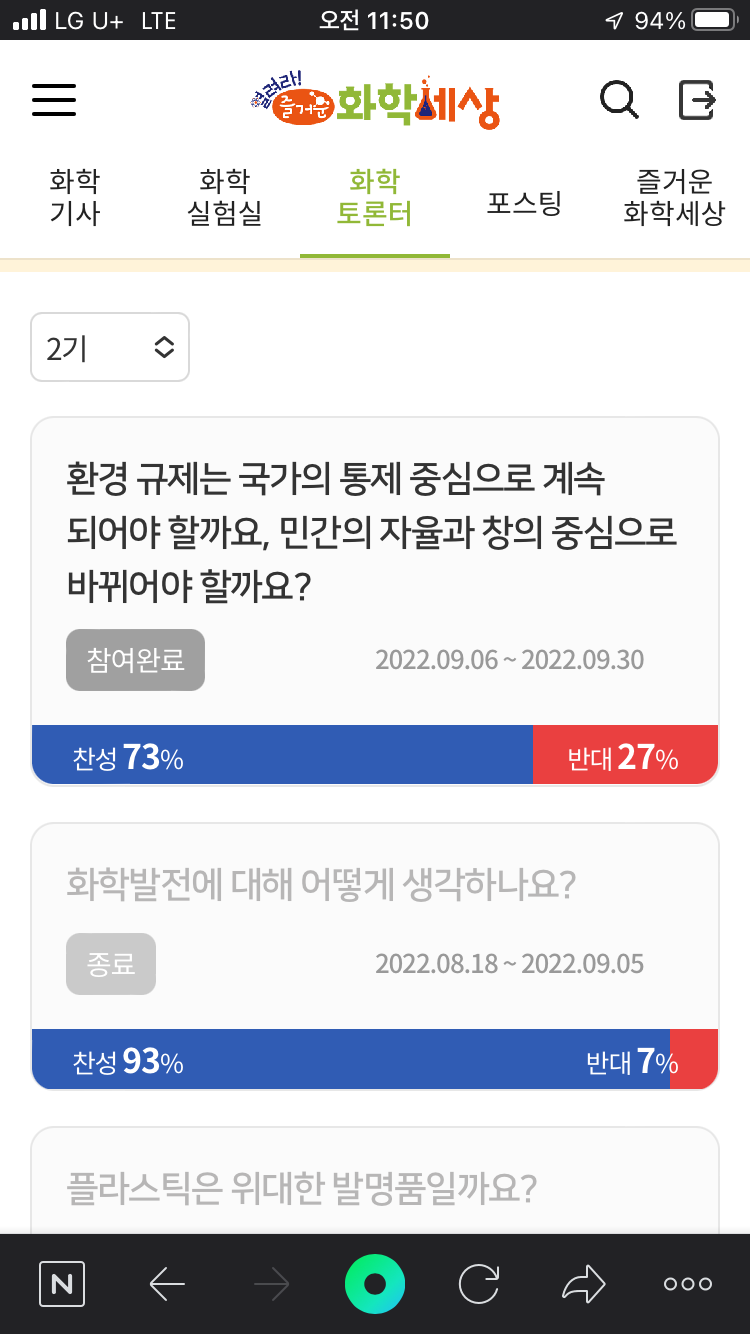The width and height of the screenshot is (750, 1334).
Task: Tap the Naver N home icon
Action: pyautogui.click(x=62, y=1284)
